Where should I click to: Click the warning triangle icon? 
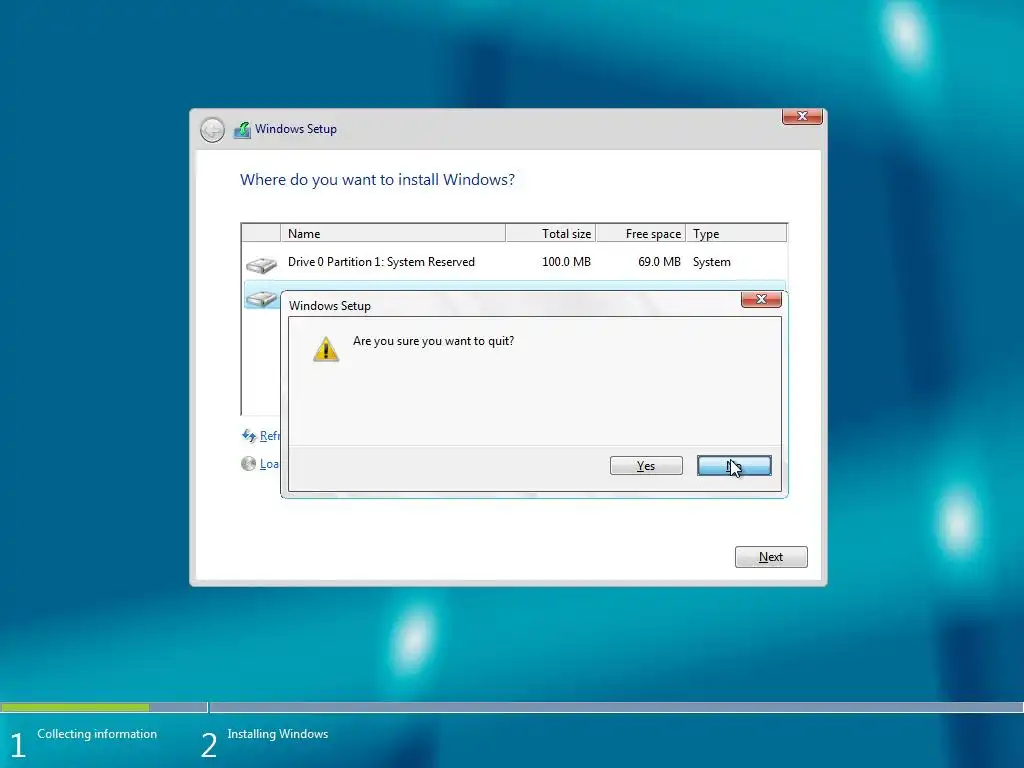[326, 349]
